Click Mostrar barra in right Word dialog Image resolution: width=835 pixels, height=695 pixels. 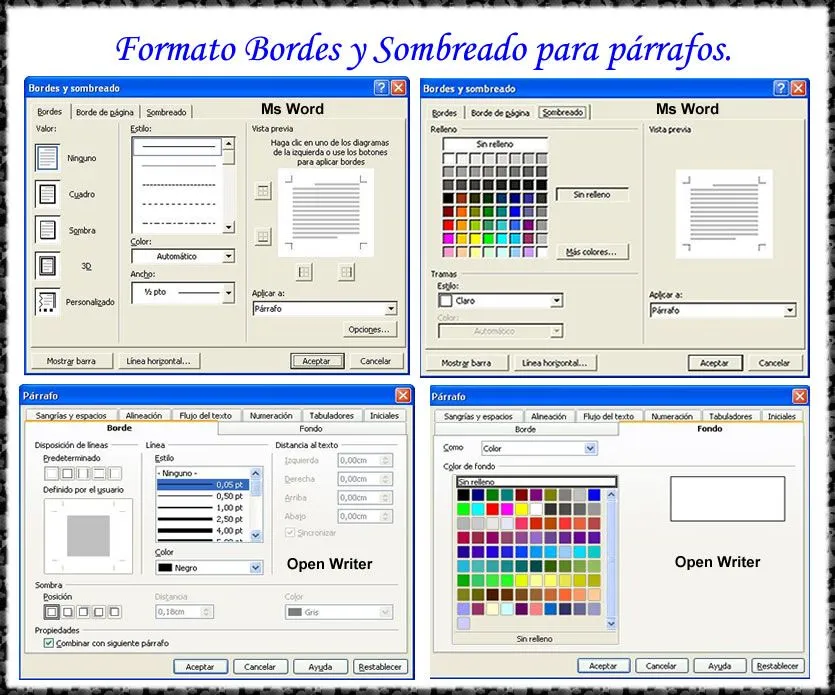(x=466, y=363)
